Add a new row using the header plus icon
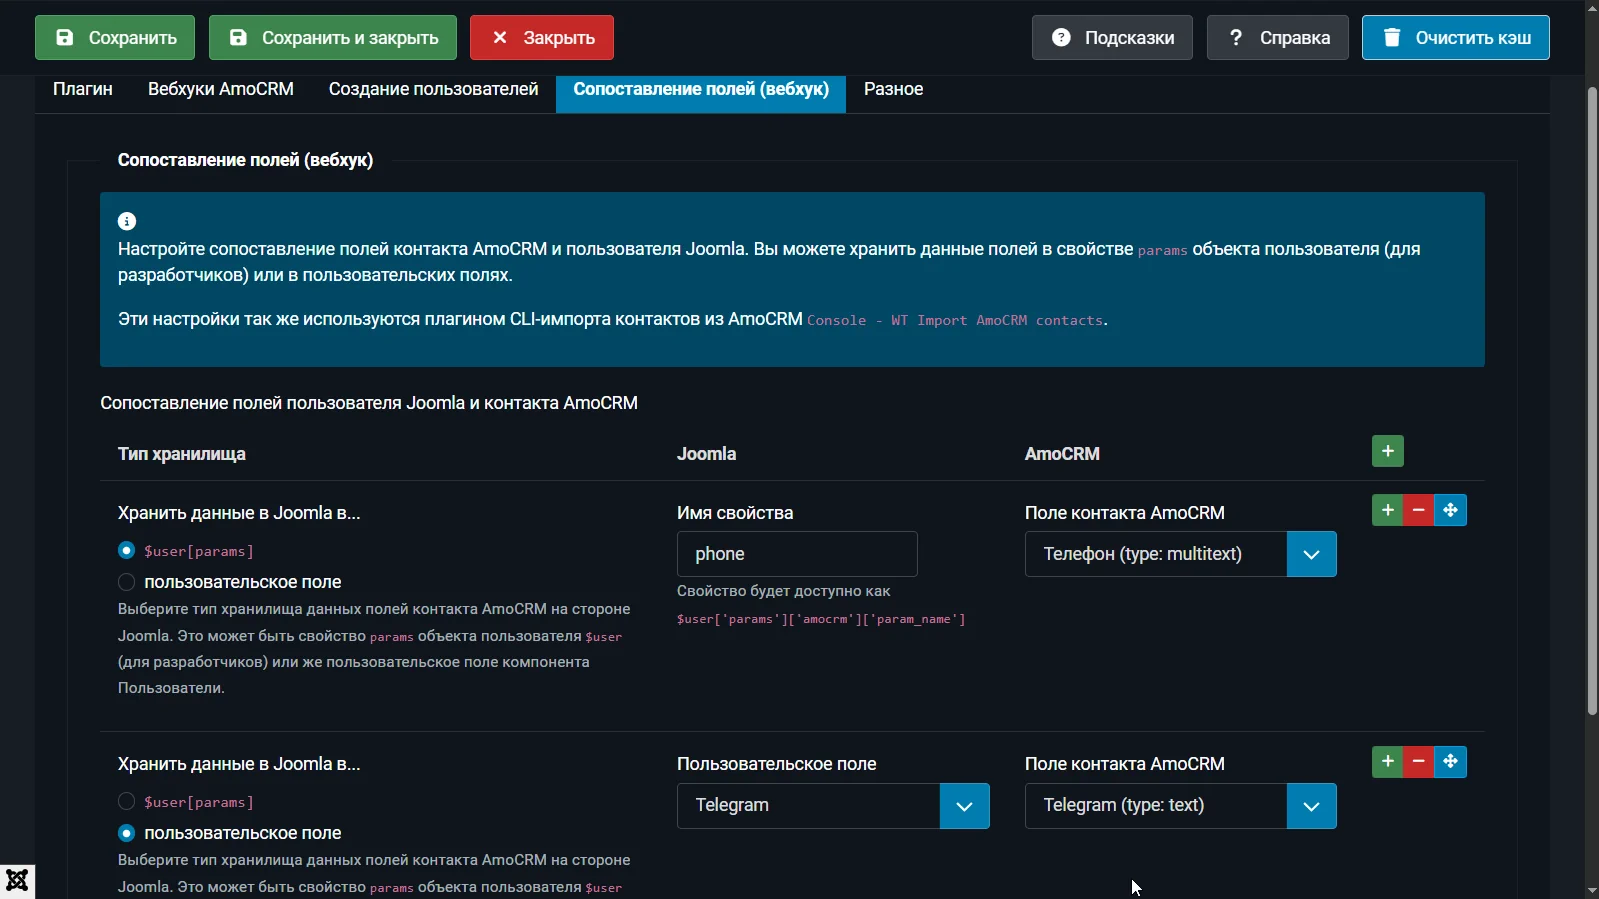 tap(1387, 451)
